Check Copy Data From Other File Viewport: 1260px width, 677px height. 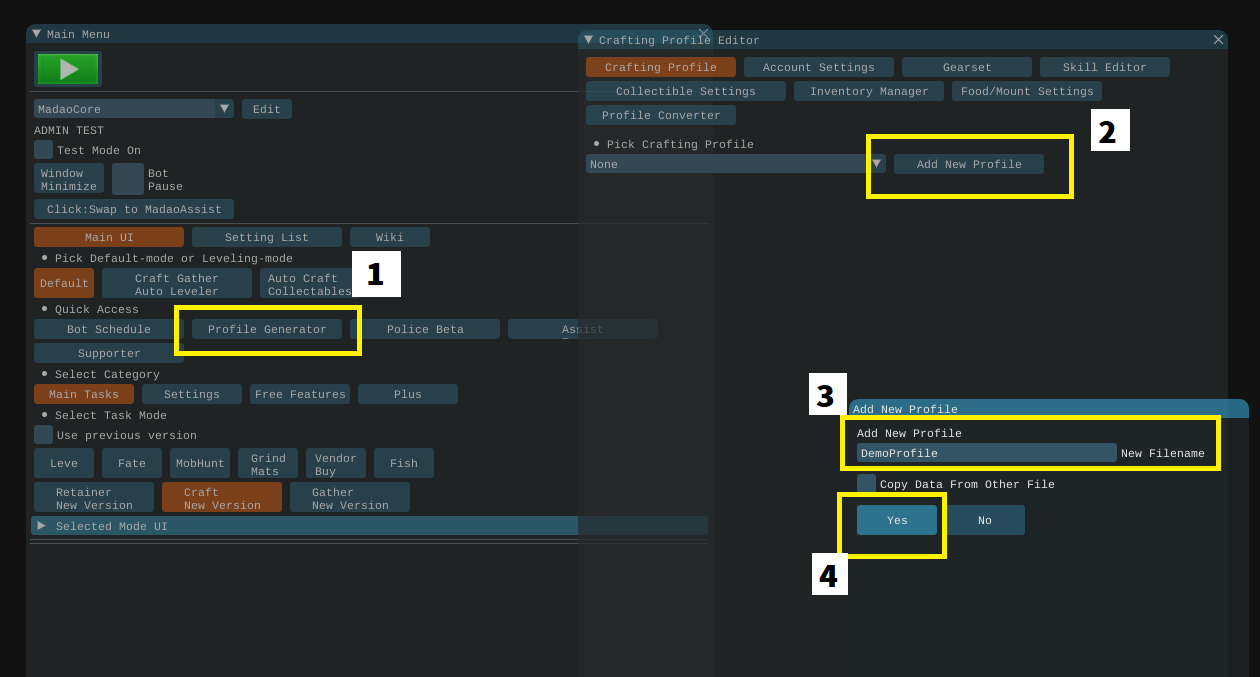coord(866,484)
